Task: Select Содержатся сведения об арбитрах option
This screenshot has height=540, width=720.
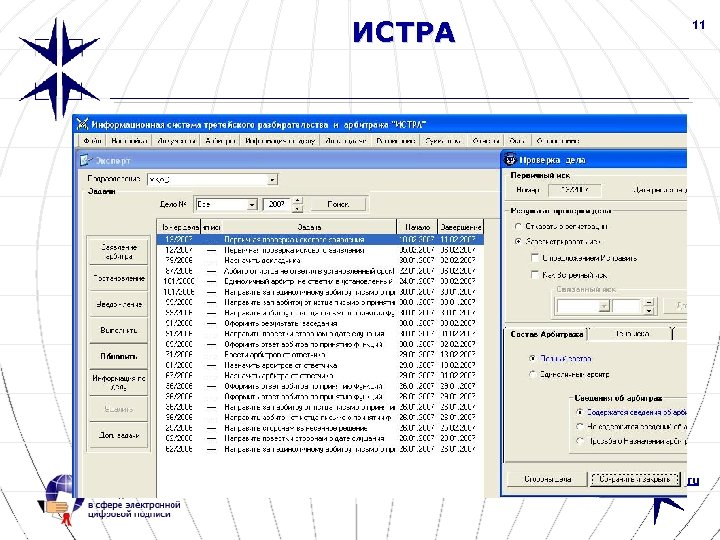Action: click(579, 412)
